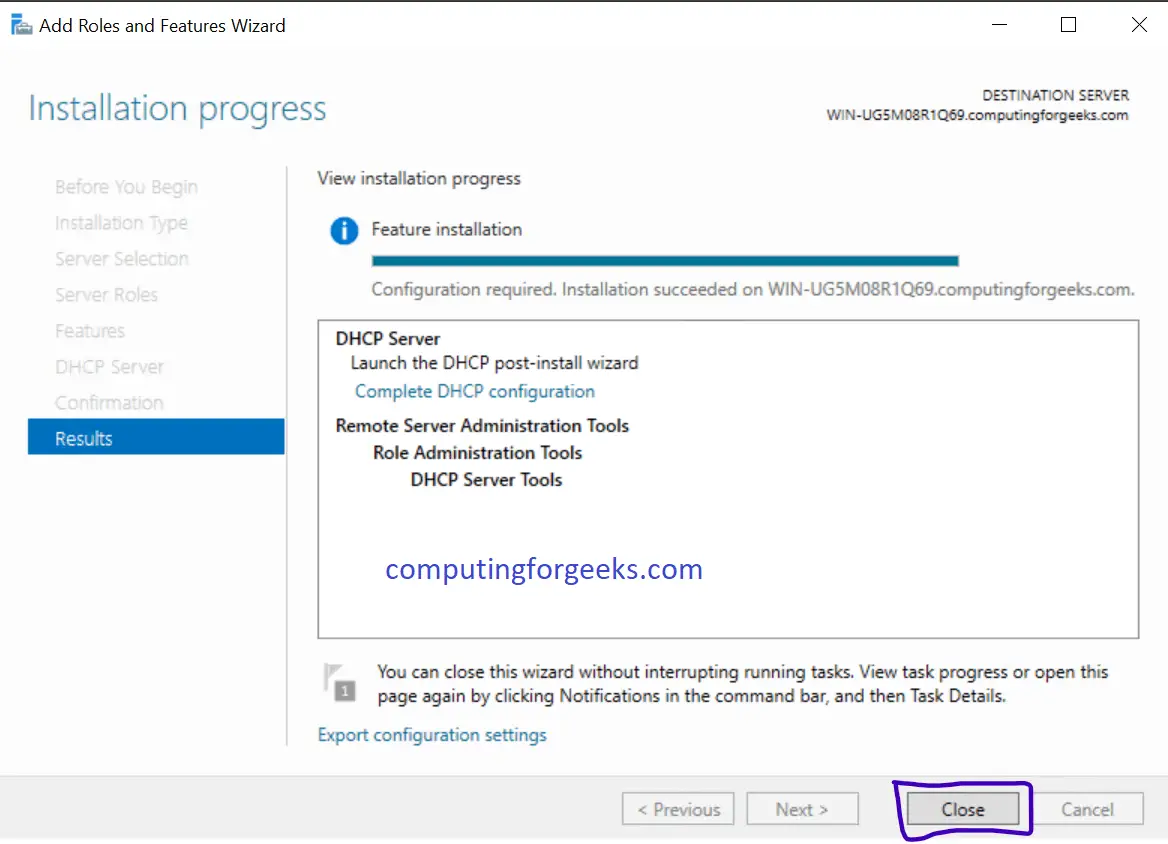Click the notifications flag icon
Image resolution: width=1168 pixels, height=844 pixels.
pyautogui.click(x=340, y=681)
